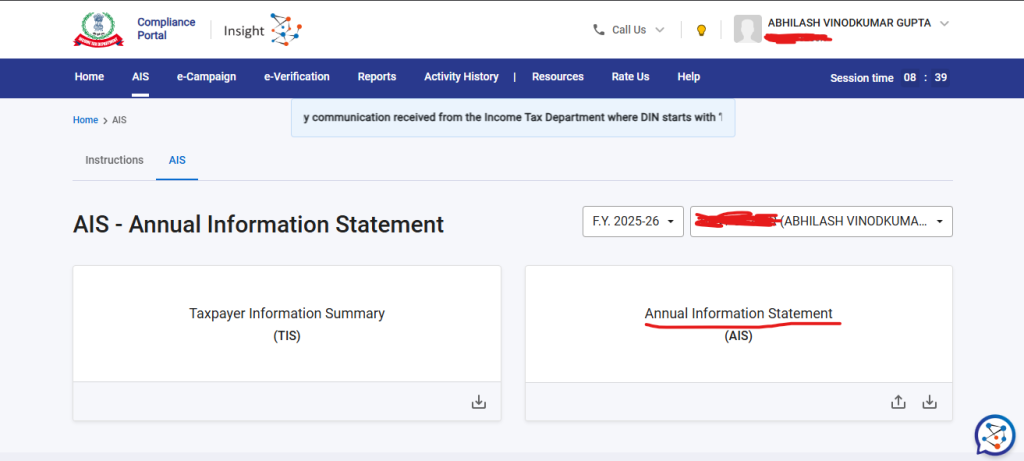
Task: Click the ABHILASH VINODKUMAR GUPTA username
Action: [x=851, y=23]
